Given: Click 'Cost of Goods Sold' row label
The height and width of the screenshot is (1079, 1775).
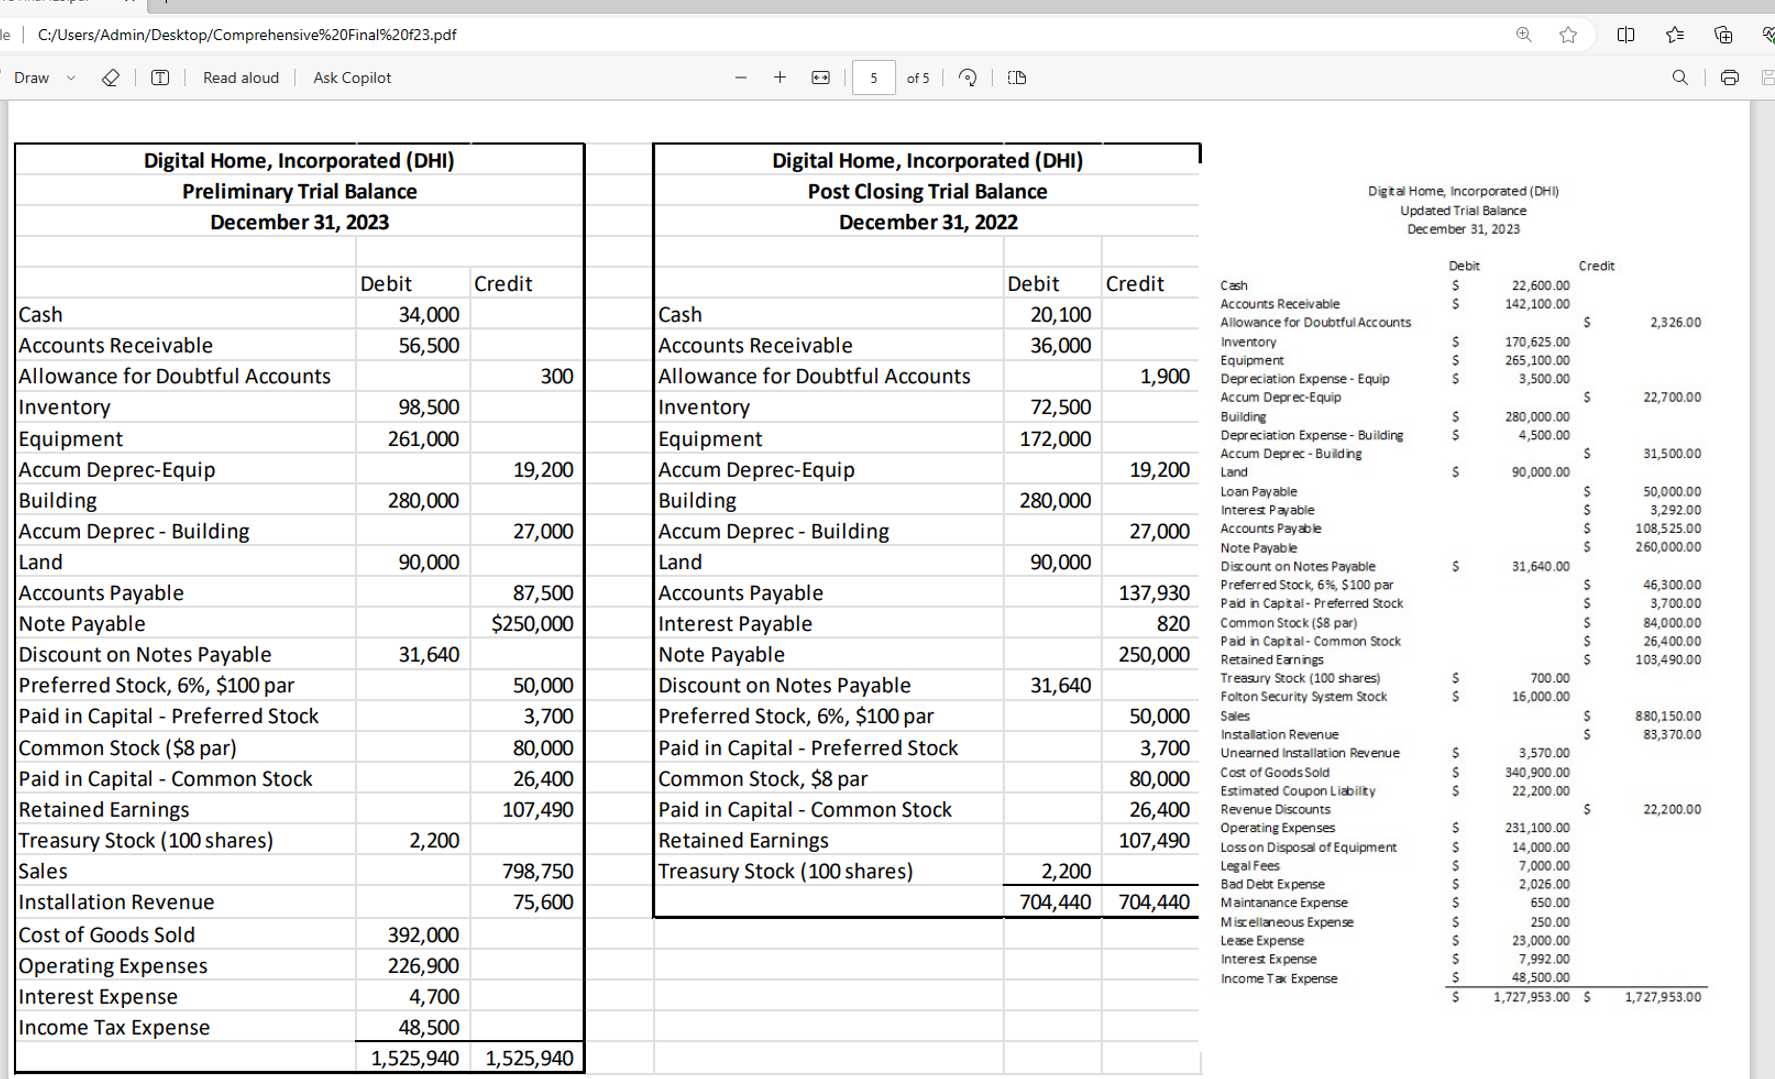Looking at the screenshot, I should (x=107, y=935).
